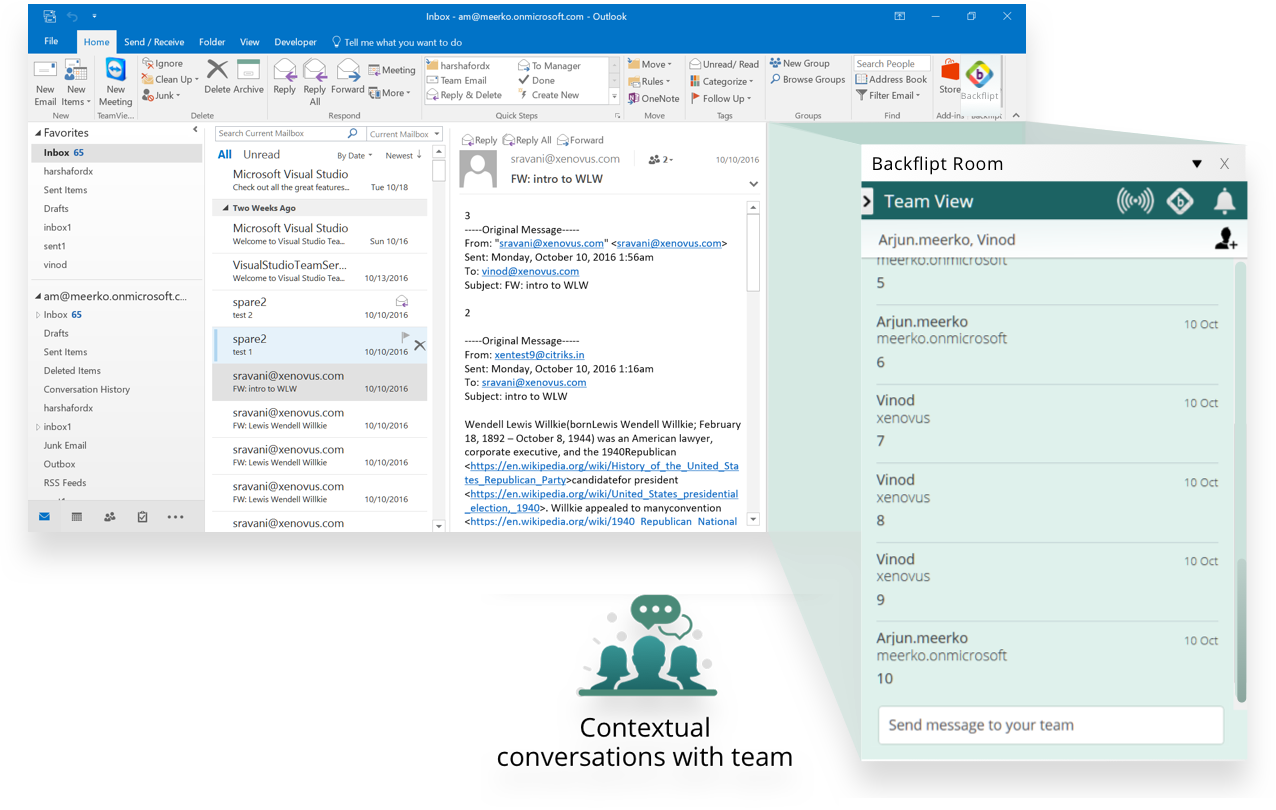Show only Unread messages

(262, 155)
